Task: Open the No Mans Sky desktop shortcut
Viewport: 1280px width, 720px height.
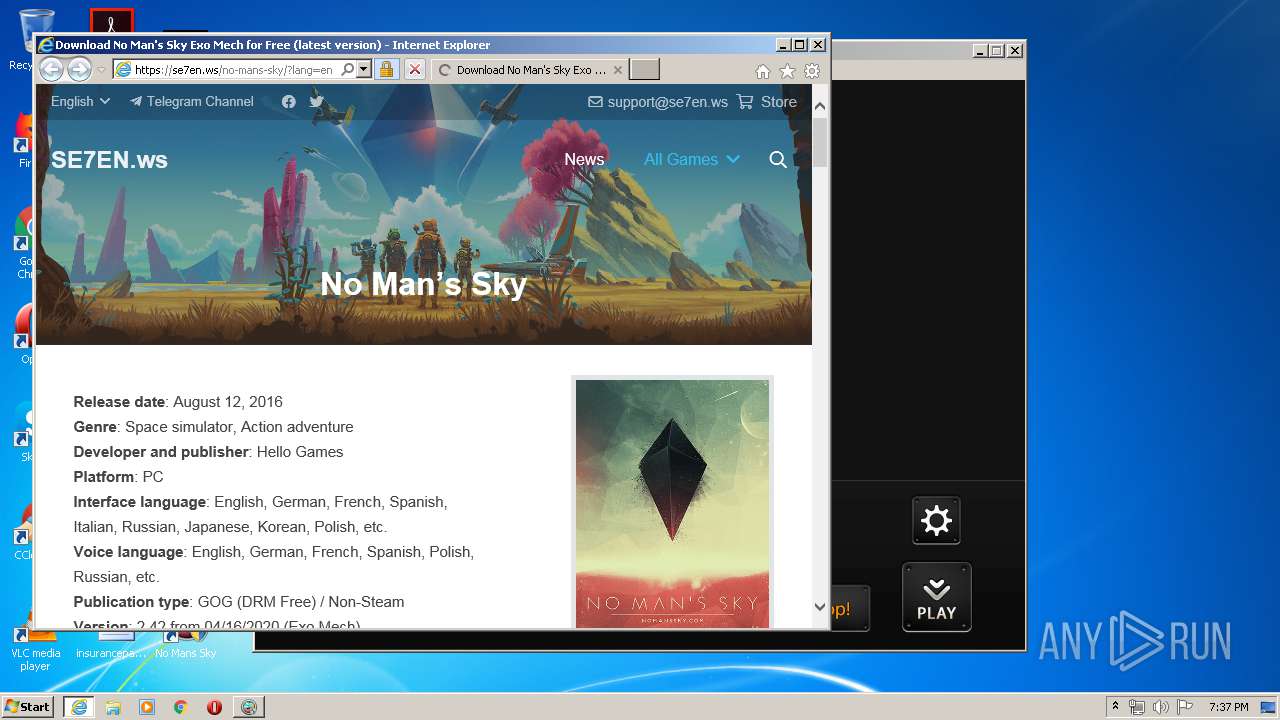Action: (x=185, y=645)
